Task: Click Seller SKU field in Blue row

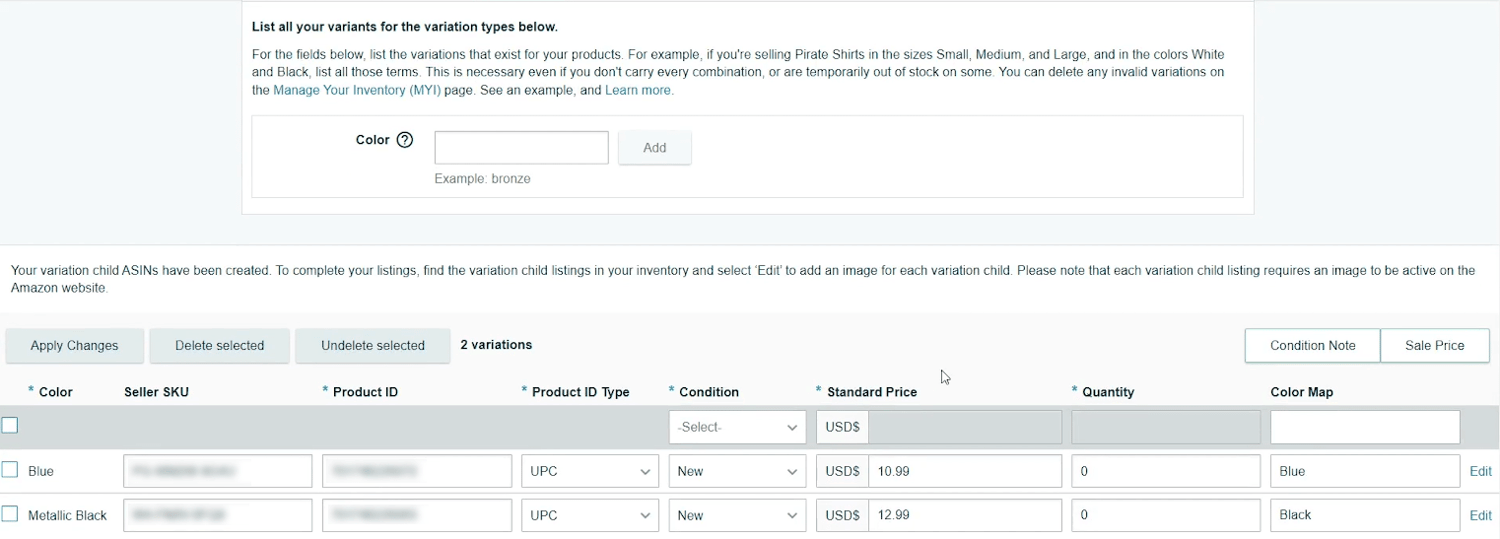Action: [218, 471]
